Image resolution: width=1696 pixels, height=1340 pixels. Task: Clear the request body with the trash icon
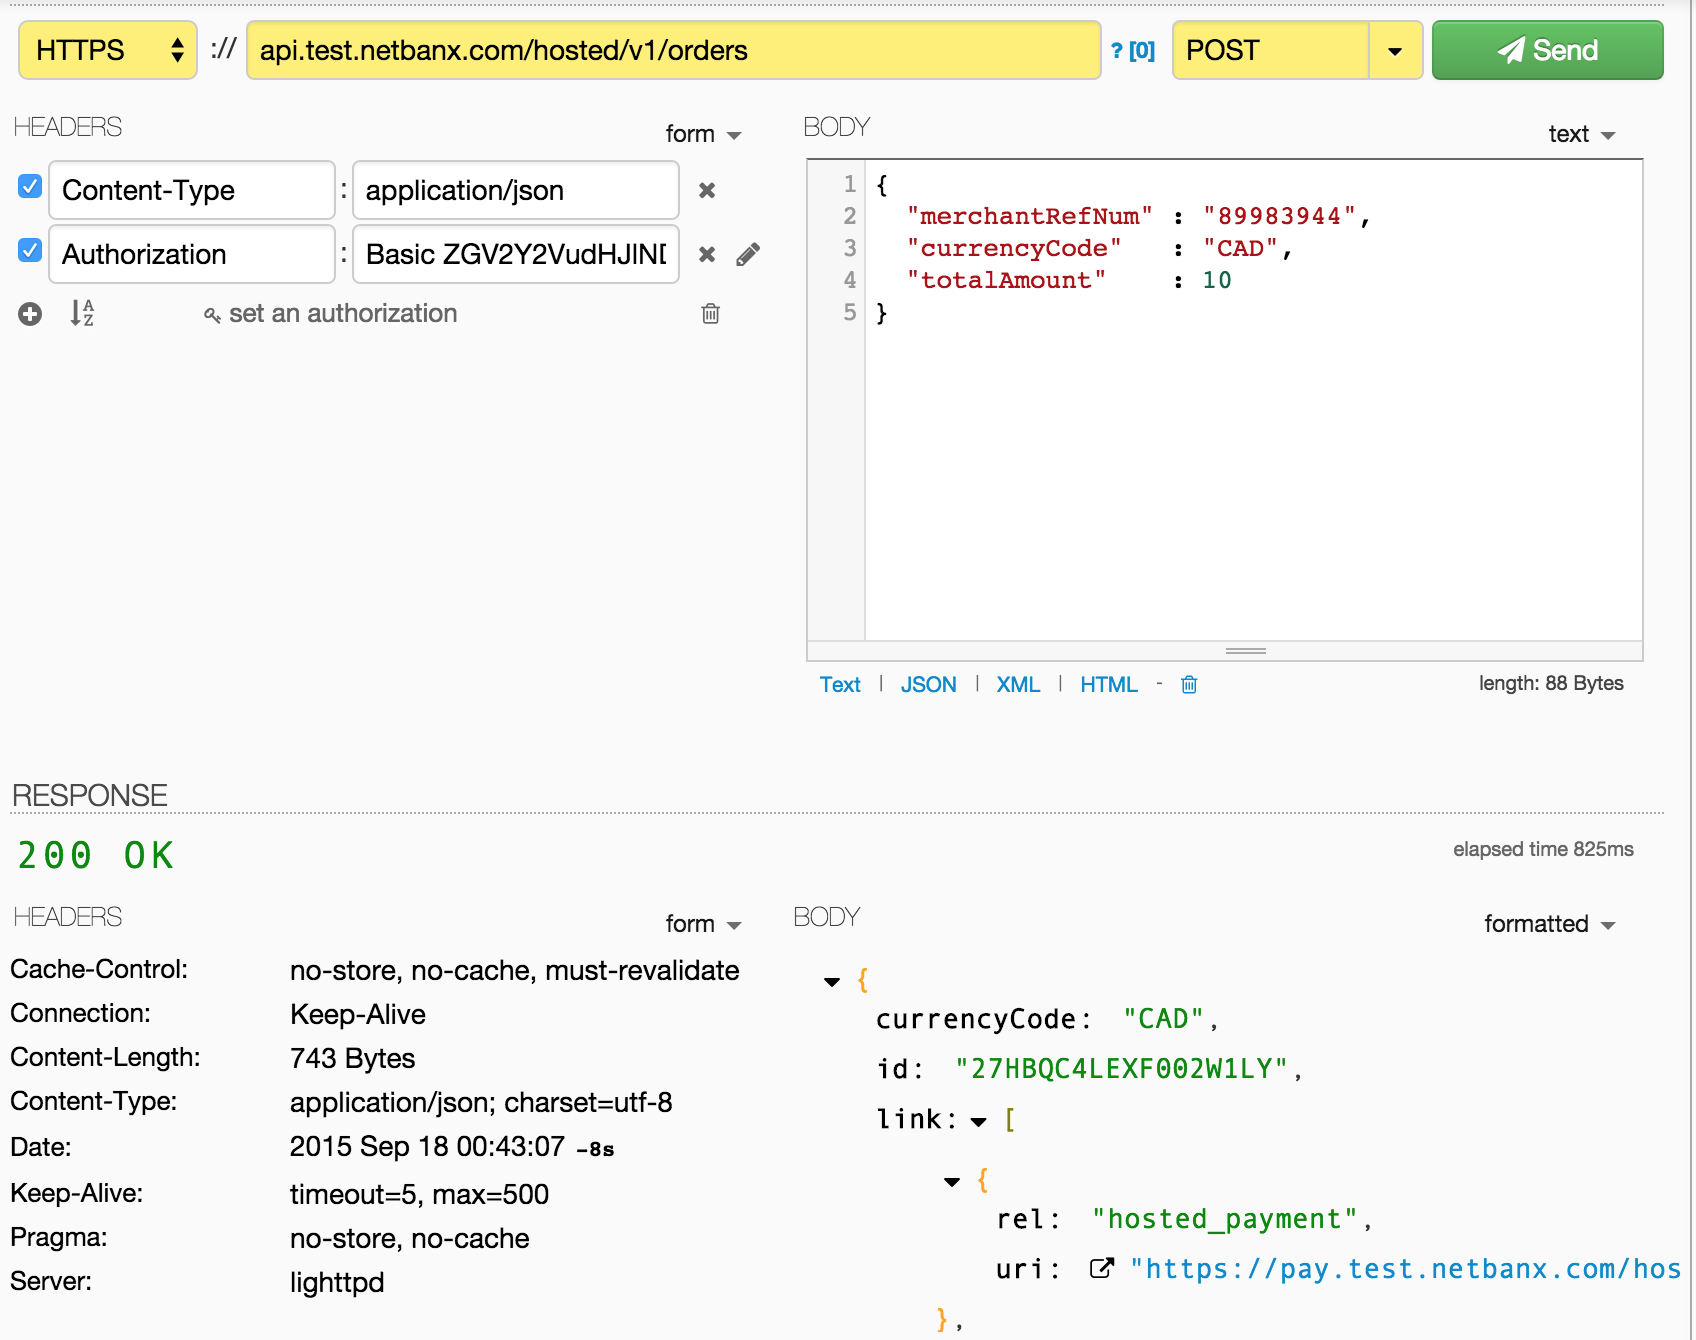(1189, 685)
